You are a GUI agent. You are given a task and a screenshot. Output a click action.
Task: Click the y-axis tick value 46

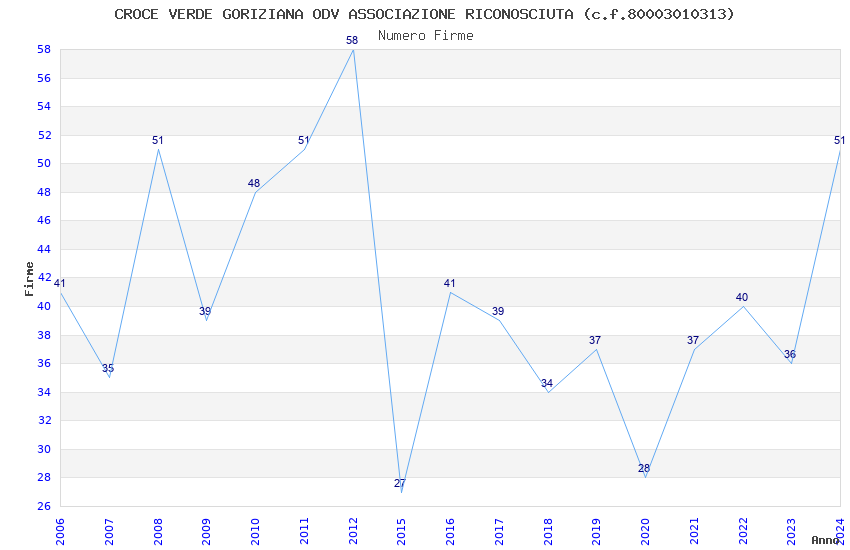[x=44, y=221]
